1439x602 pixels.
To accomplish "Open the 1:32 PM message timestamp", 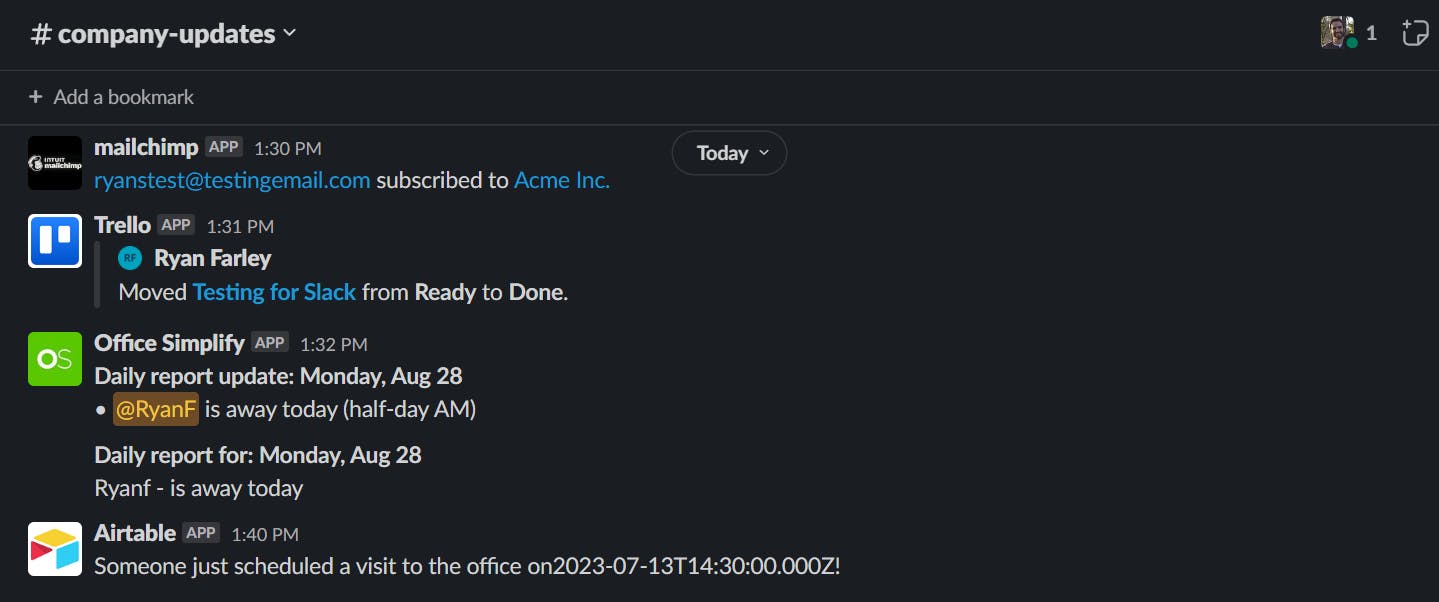I will tap(334, 344).
